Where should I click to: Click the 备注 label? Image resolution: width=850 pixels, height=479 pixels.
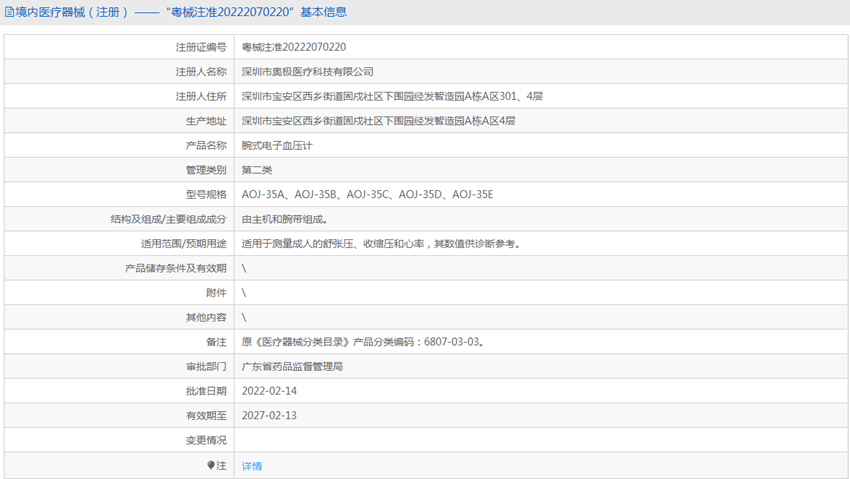(216, 342)
